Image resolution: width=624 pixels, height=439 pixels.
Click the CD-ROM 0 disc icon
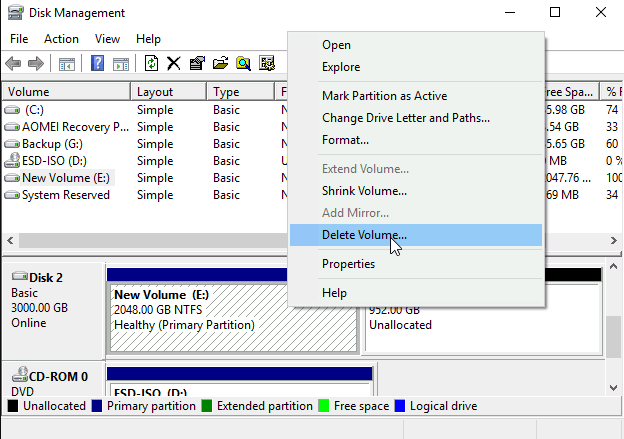[20, 374]
